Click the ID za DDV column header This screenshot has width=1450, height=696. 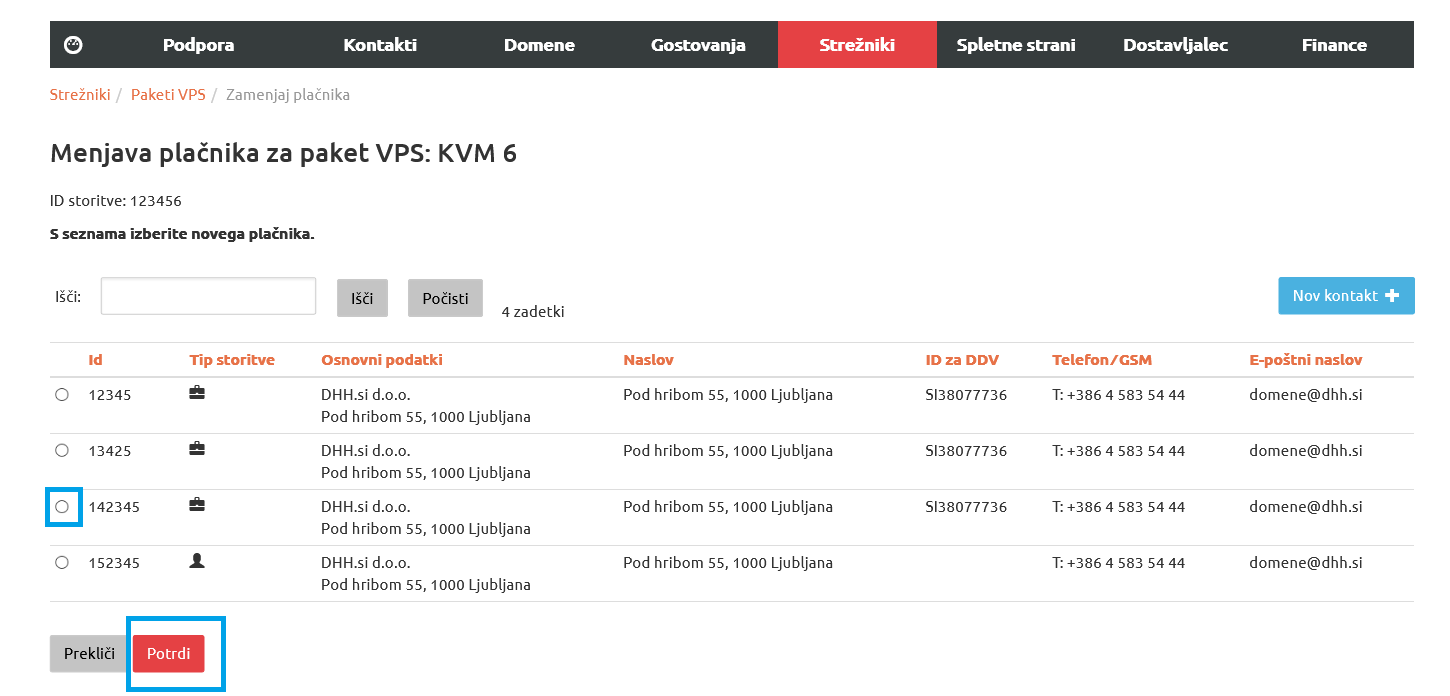pyautogui.click(x=962, y=360)
